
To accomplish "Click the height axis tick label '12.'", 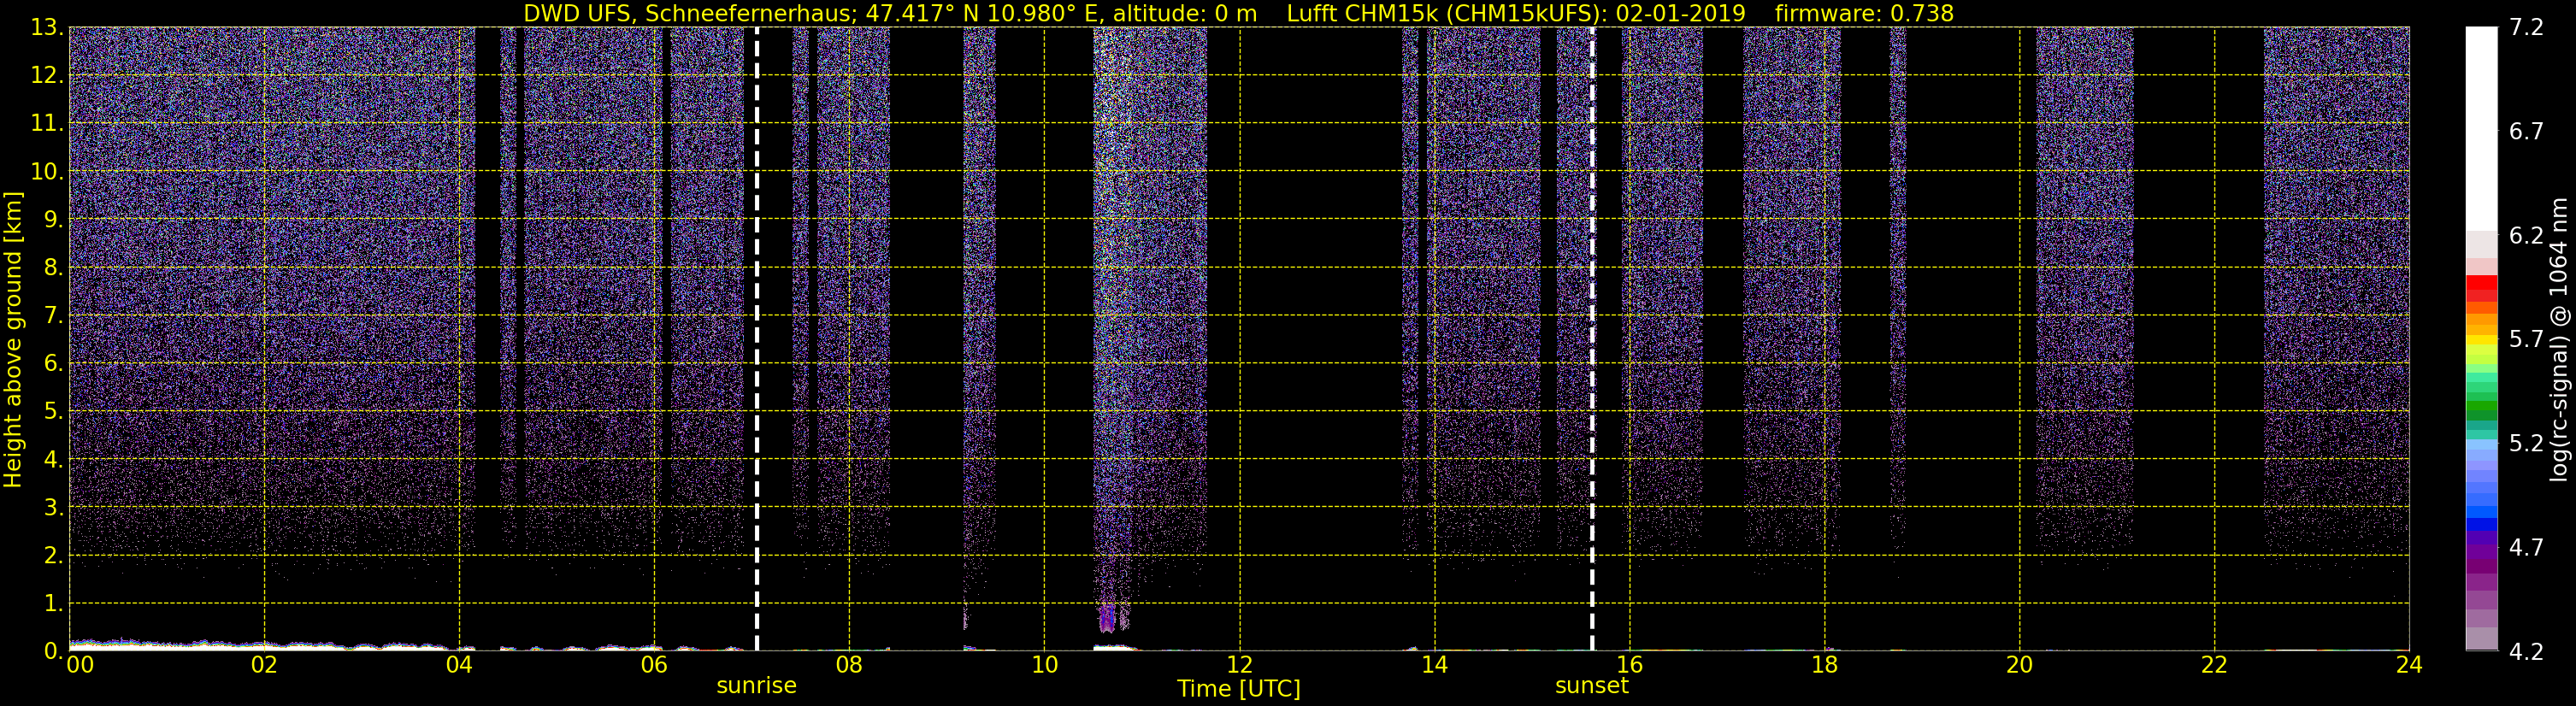I will [47, 75].
